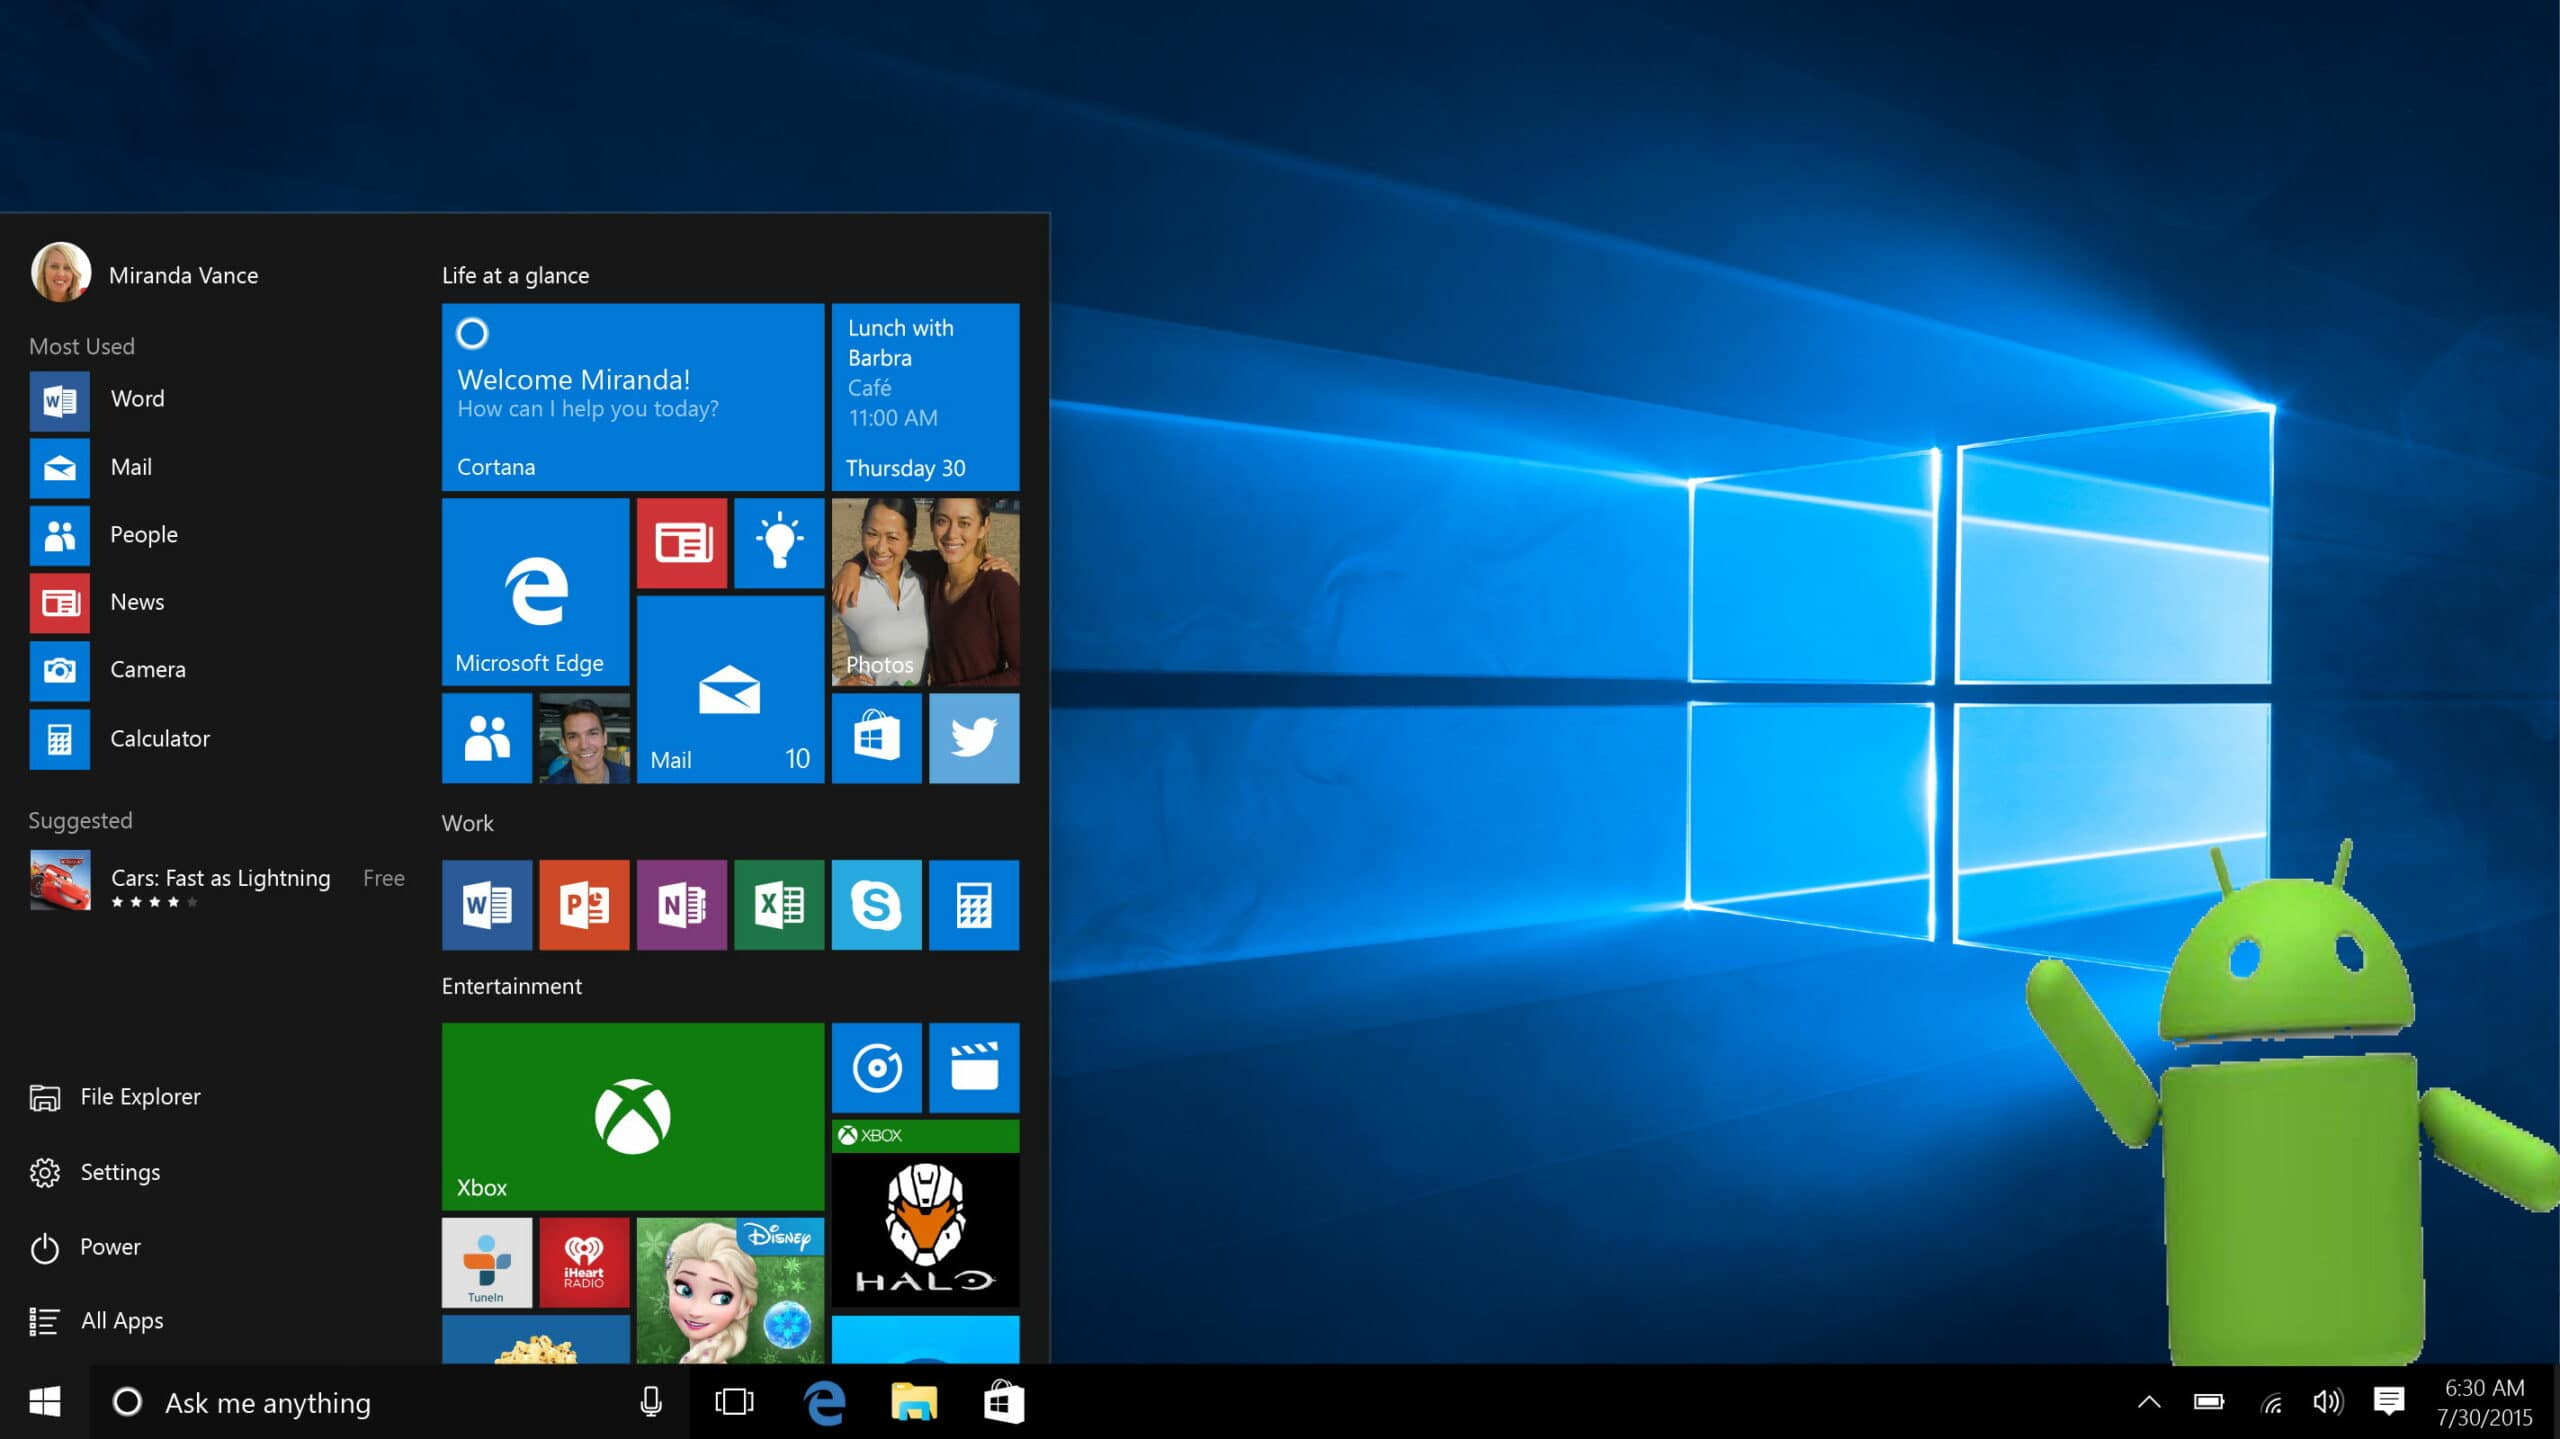Open the lightbulb Get Started tile
The height and width of the screenshot is (1439, 2560).
click(779, 543)
